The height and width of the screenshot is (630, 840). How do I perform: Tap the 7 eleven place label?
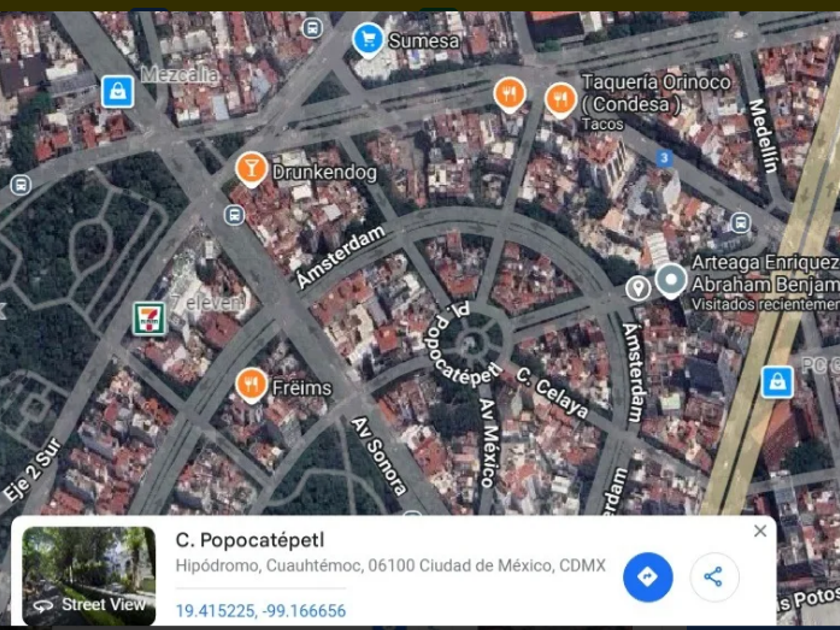(x=208, y=303)
